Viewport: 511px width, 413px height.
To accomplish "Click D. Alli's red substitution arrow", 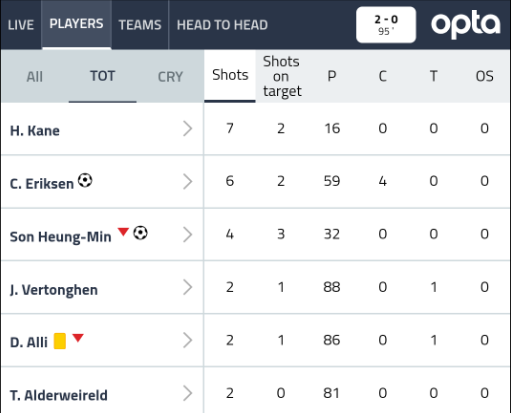I will tap(78, 338).
